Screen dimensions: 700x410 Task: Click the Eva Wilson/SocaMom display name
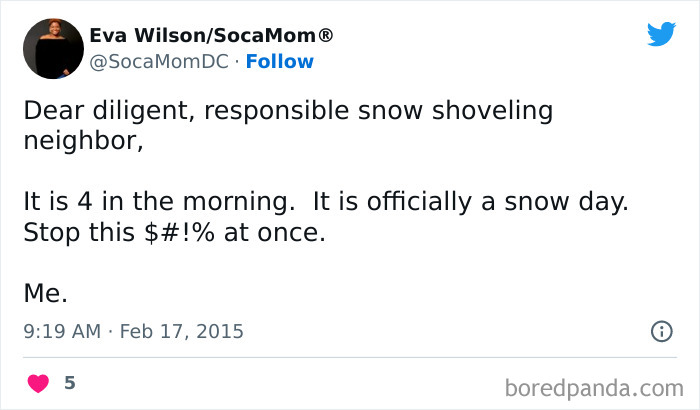click(211, 36)
